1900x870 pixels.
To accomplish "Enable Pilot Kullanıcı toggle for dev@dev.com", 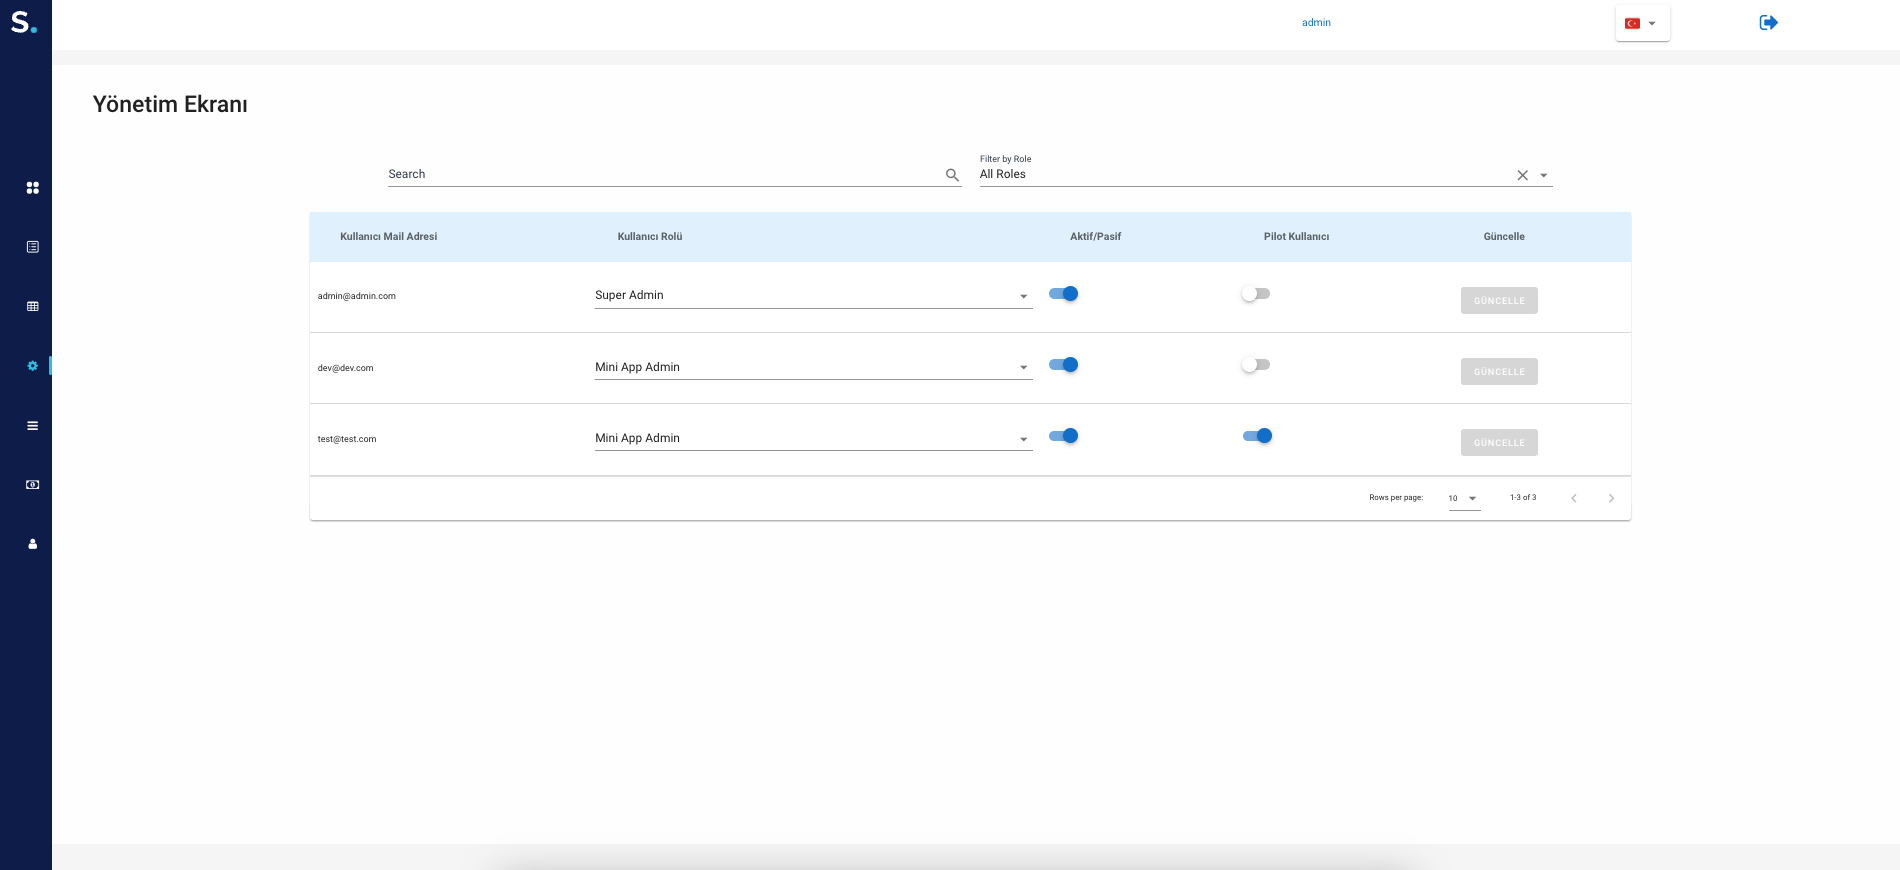I will click(1255, 365).
